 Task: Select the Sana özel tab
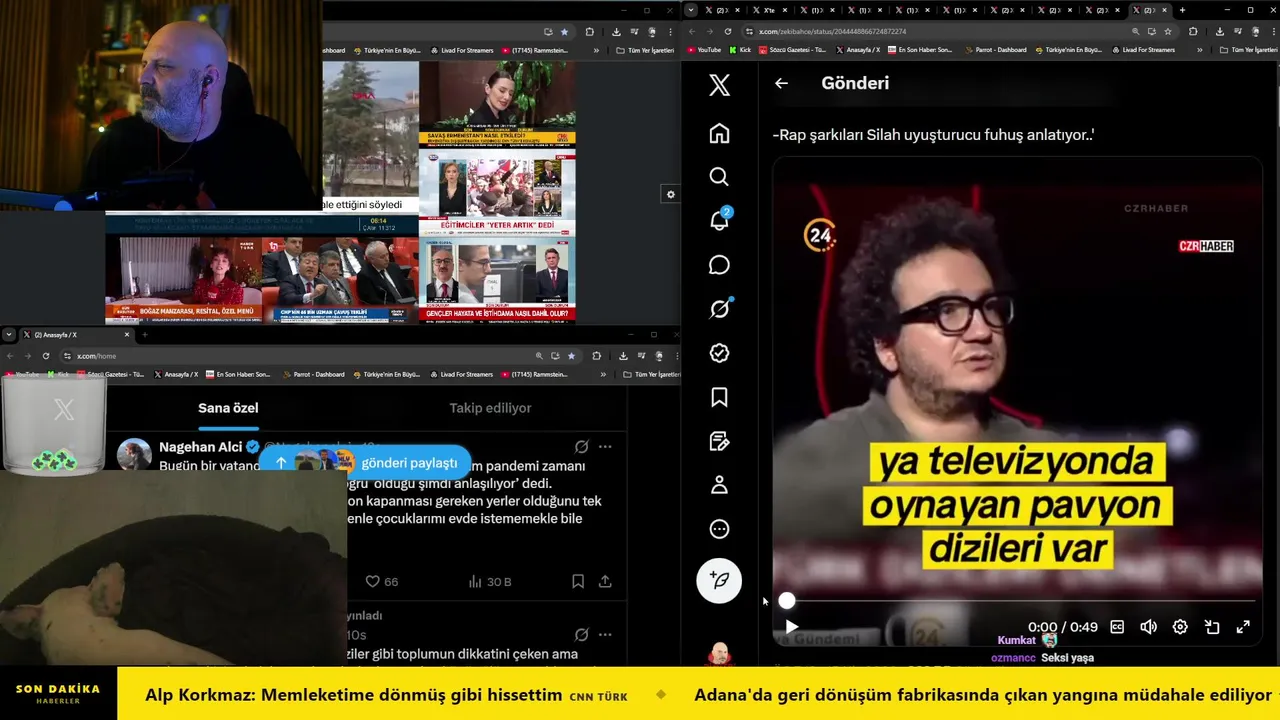point(228,408)
